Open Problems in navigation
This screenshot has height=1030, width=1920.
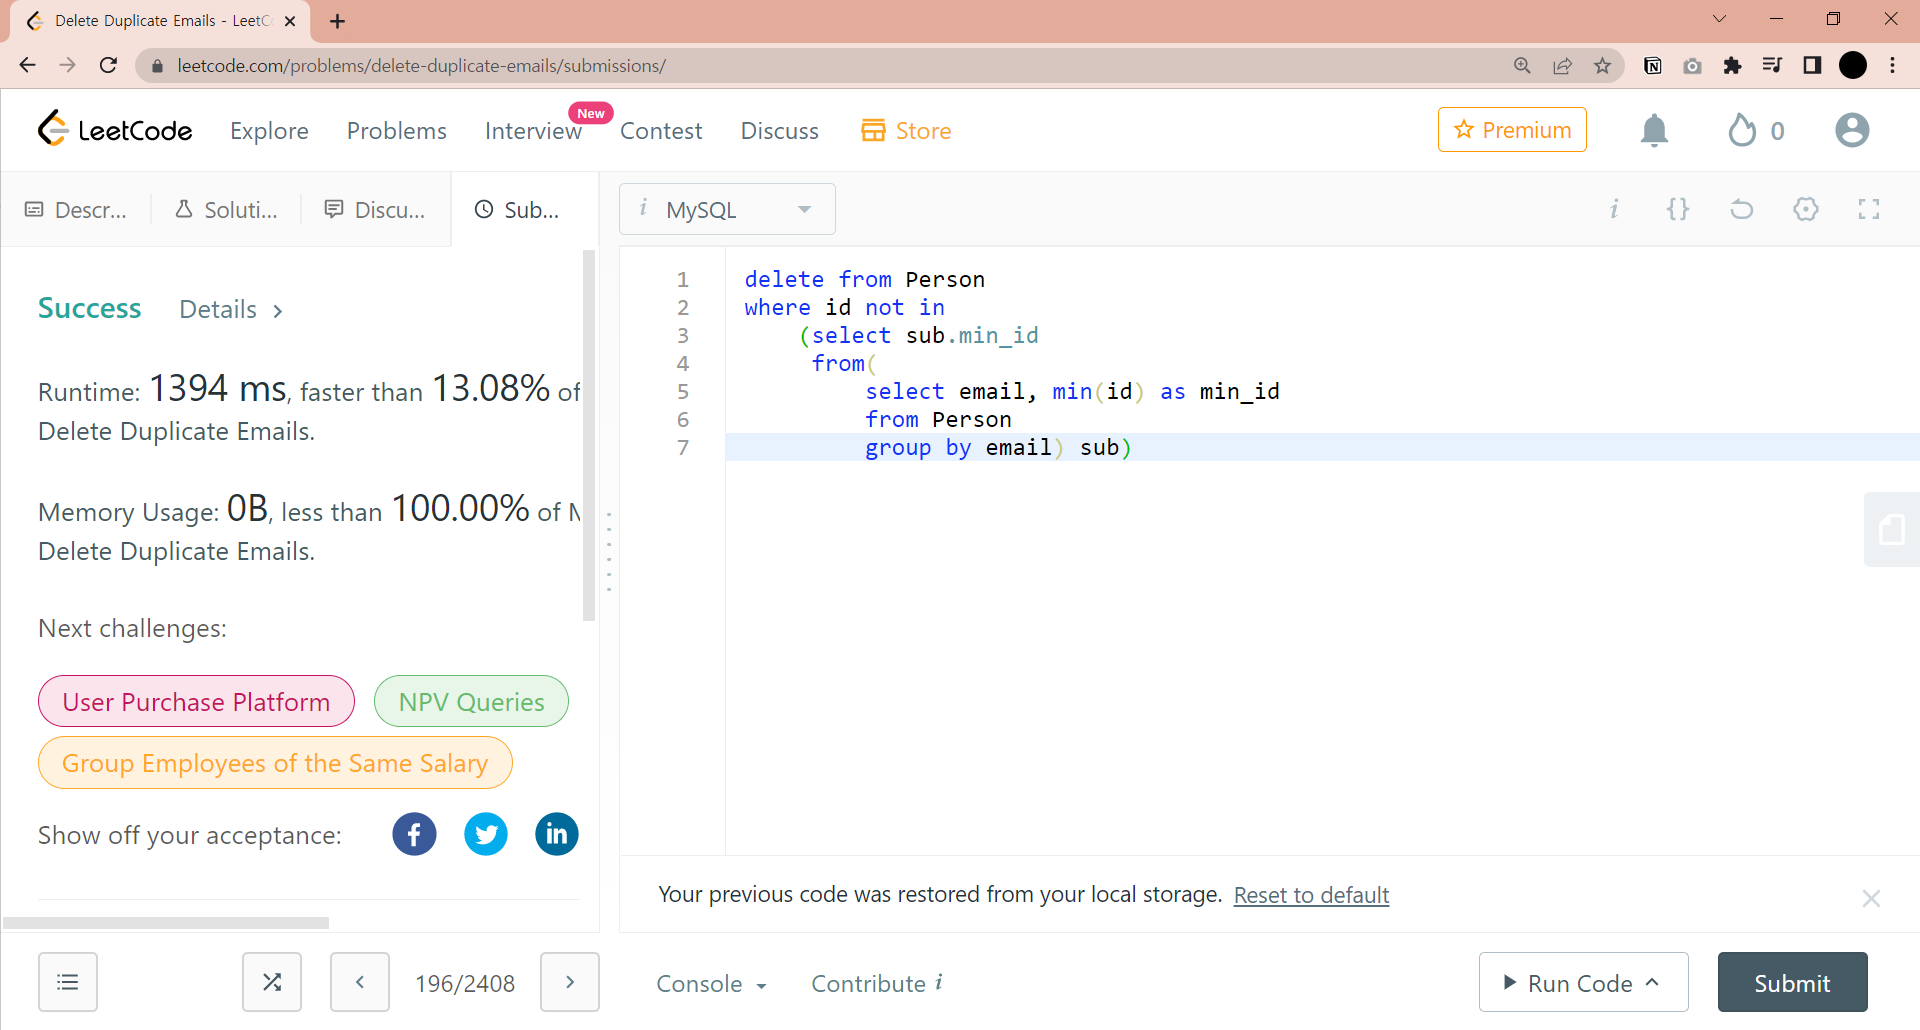click(397, 131)
